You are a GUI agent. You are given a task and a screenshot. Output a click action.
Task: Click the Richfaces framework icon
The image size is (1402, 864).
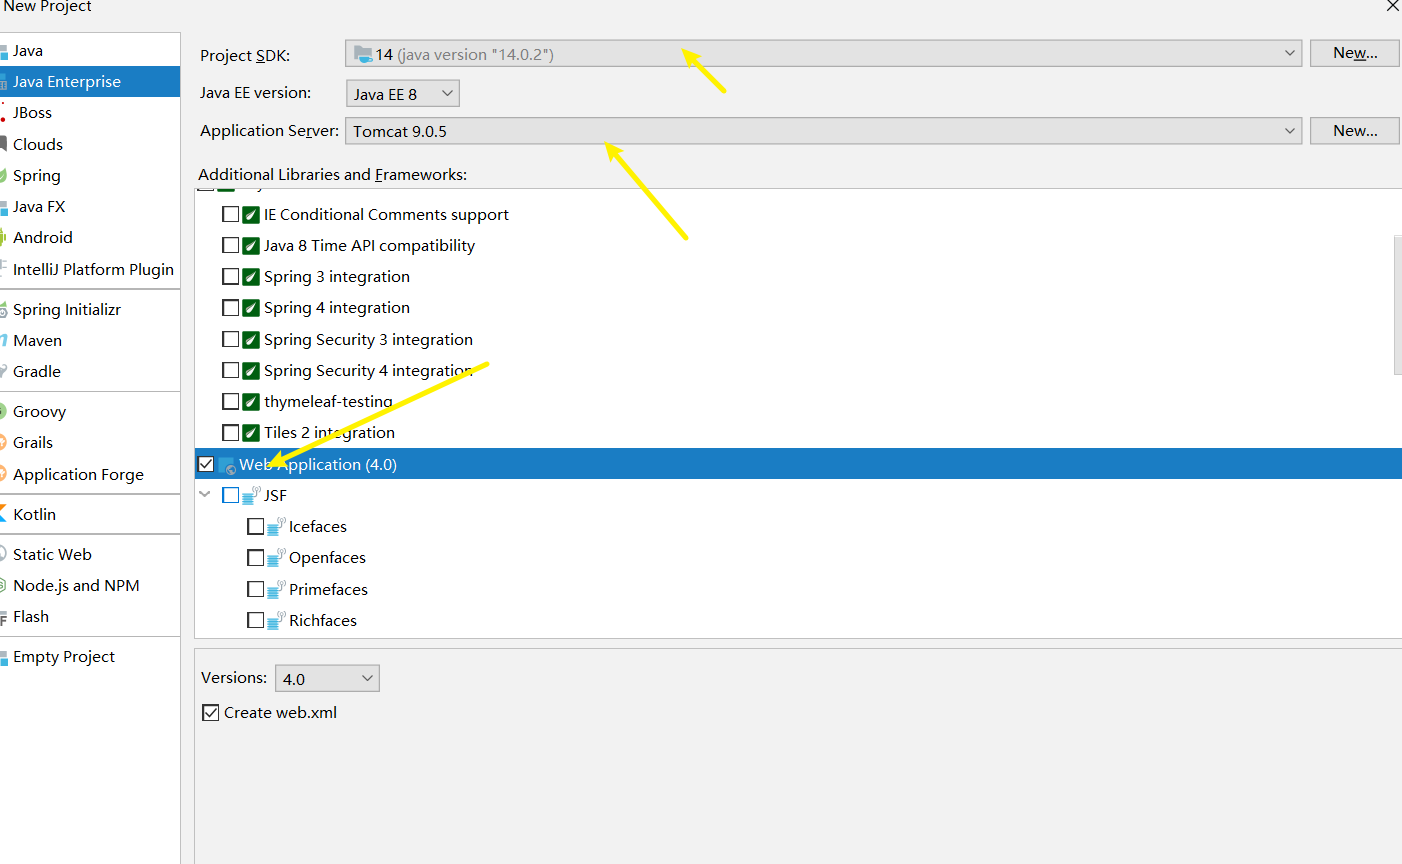(276, 620)
